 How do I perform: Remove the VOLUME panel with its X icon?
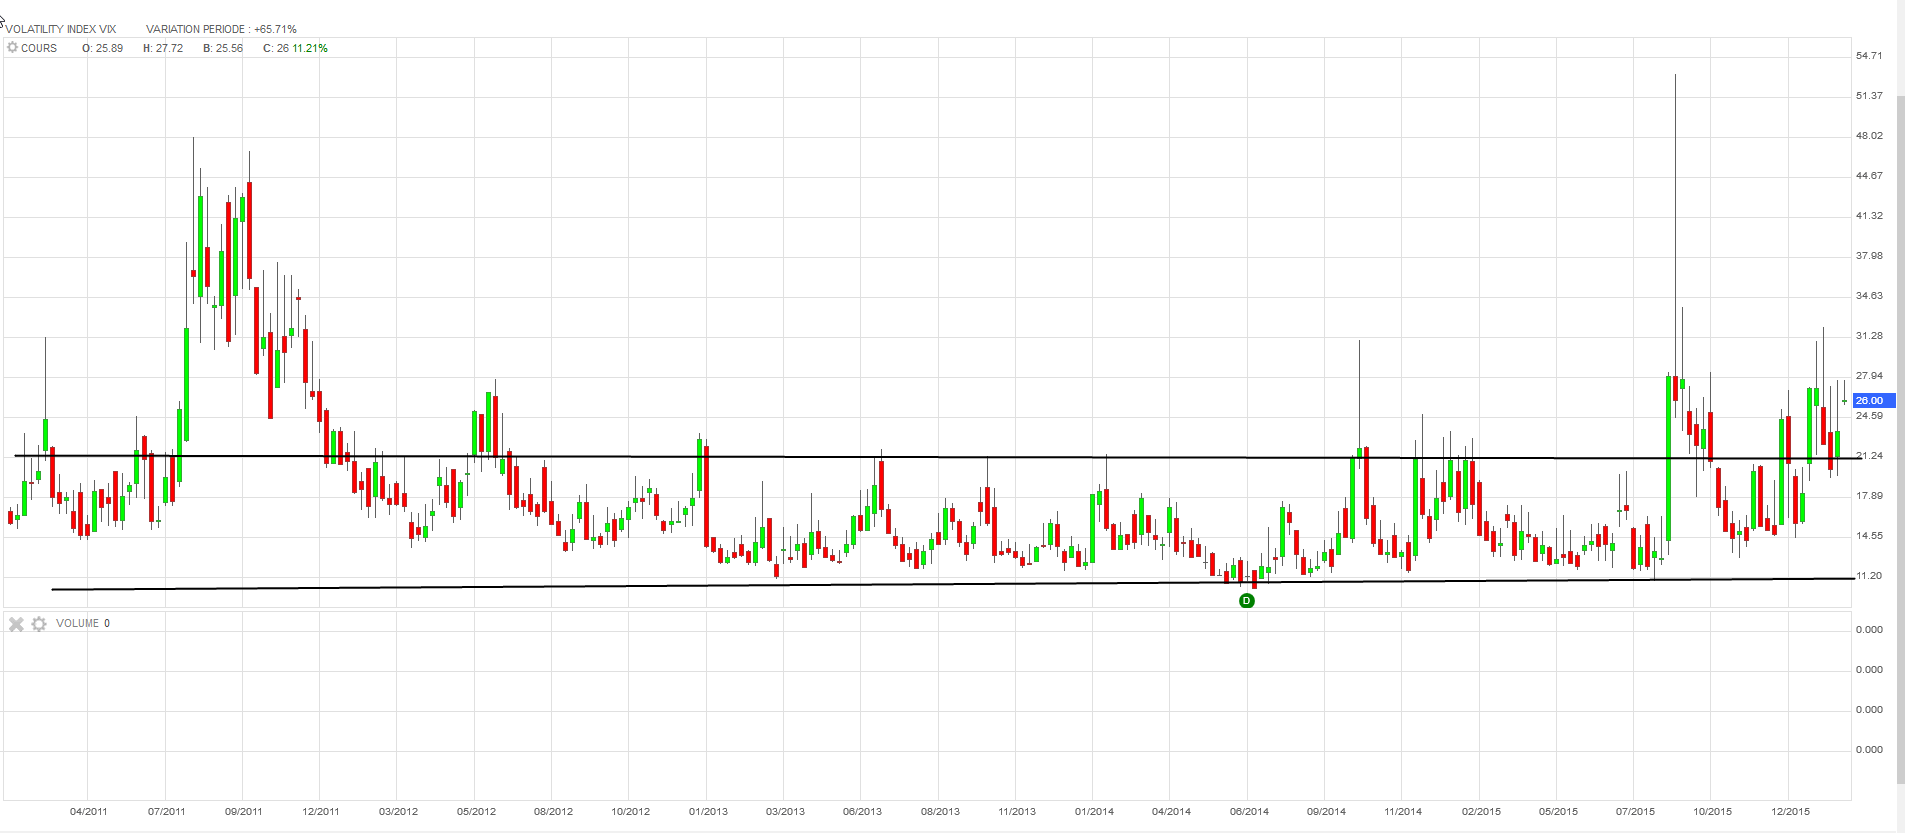pos(16,624)
